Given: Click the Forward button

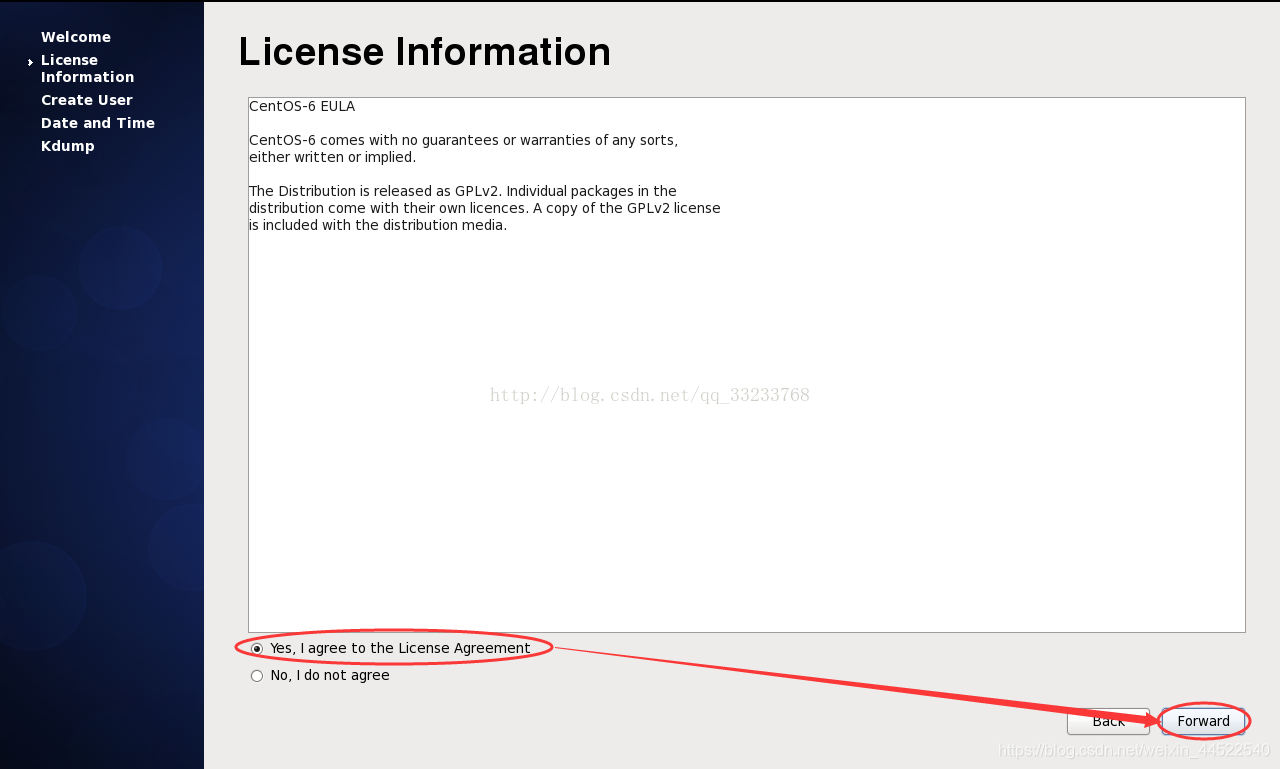Looking at the screenshot, I should point(1203,721).
